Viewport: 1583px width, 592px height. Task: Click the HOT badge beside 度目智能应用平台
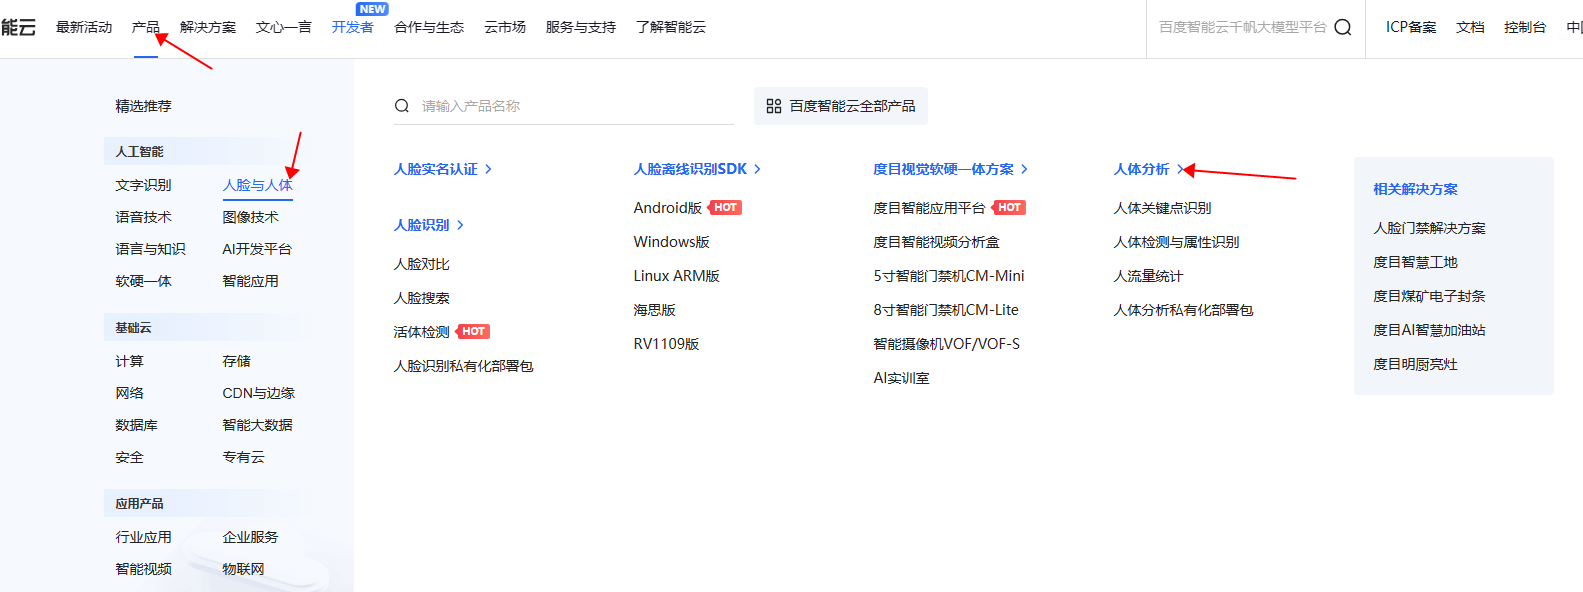pyautogui.click(x=1010, y=208)
